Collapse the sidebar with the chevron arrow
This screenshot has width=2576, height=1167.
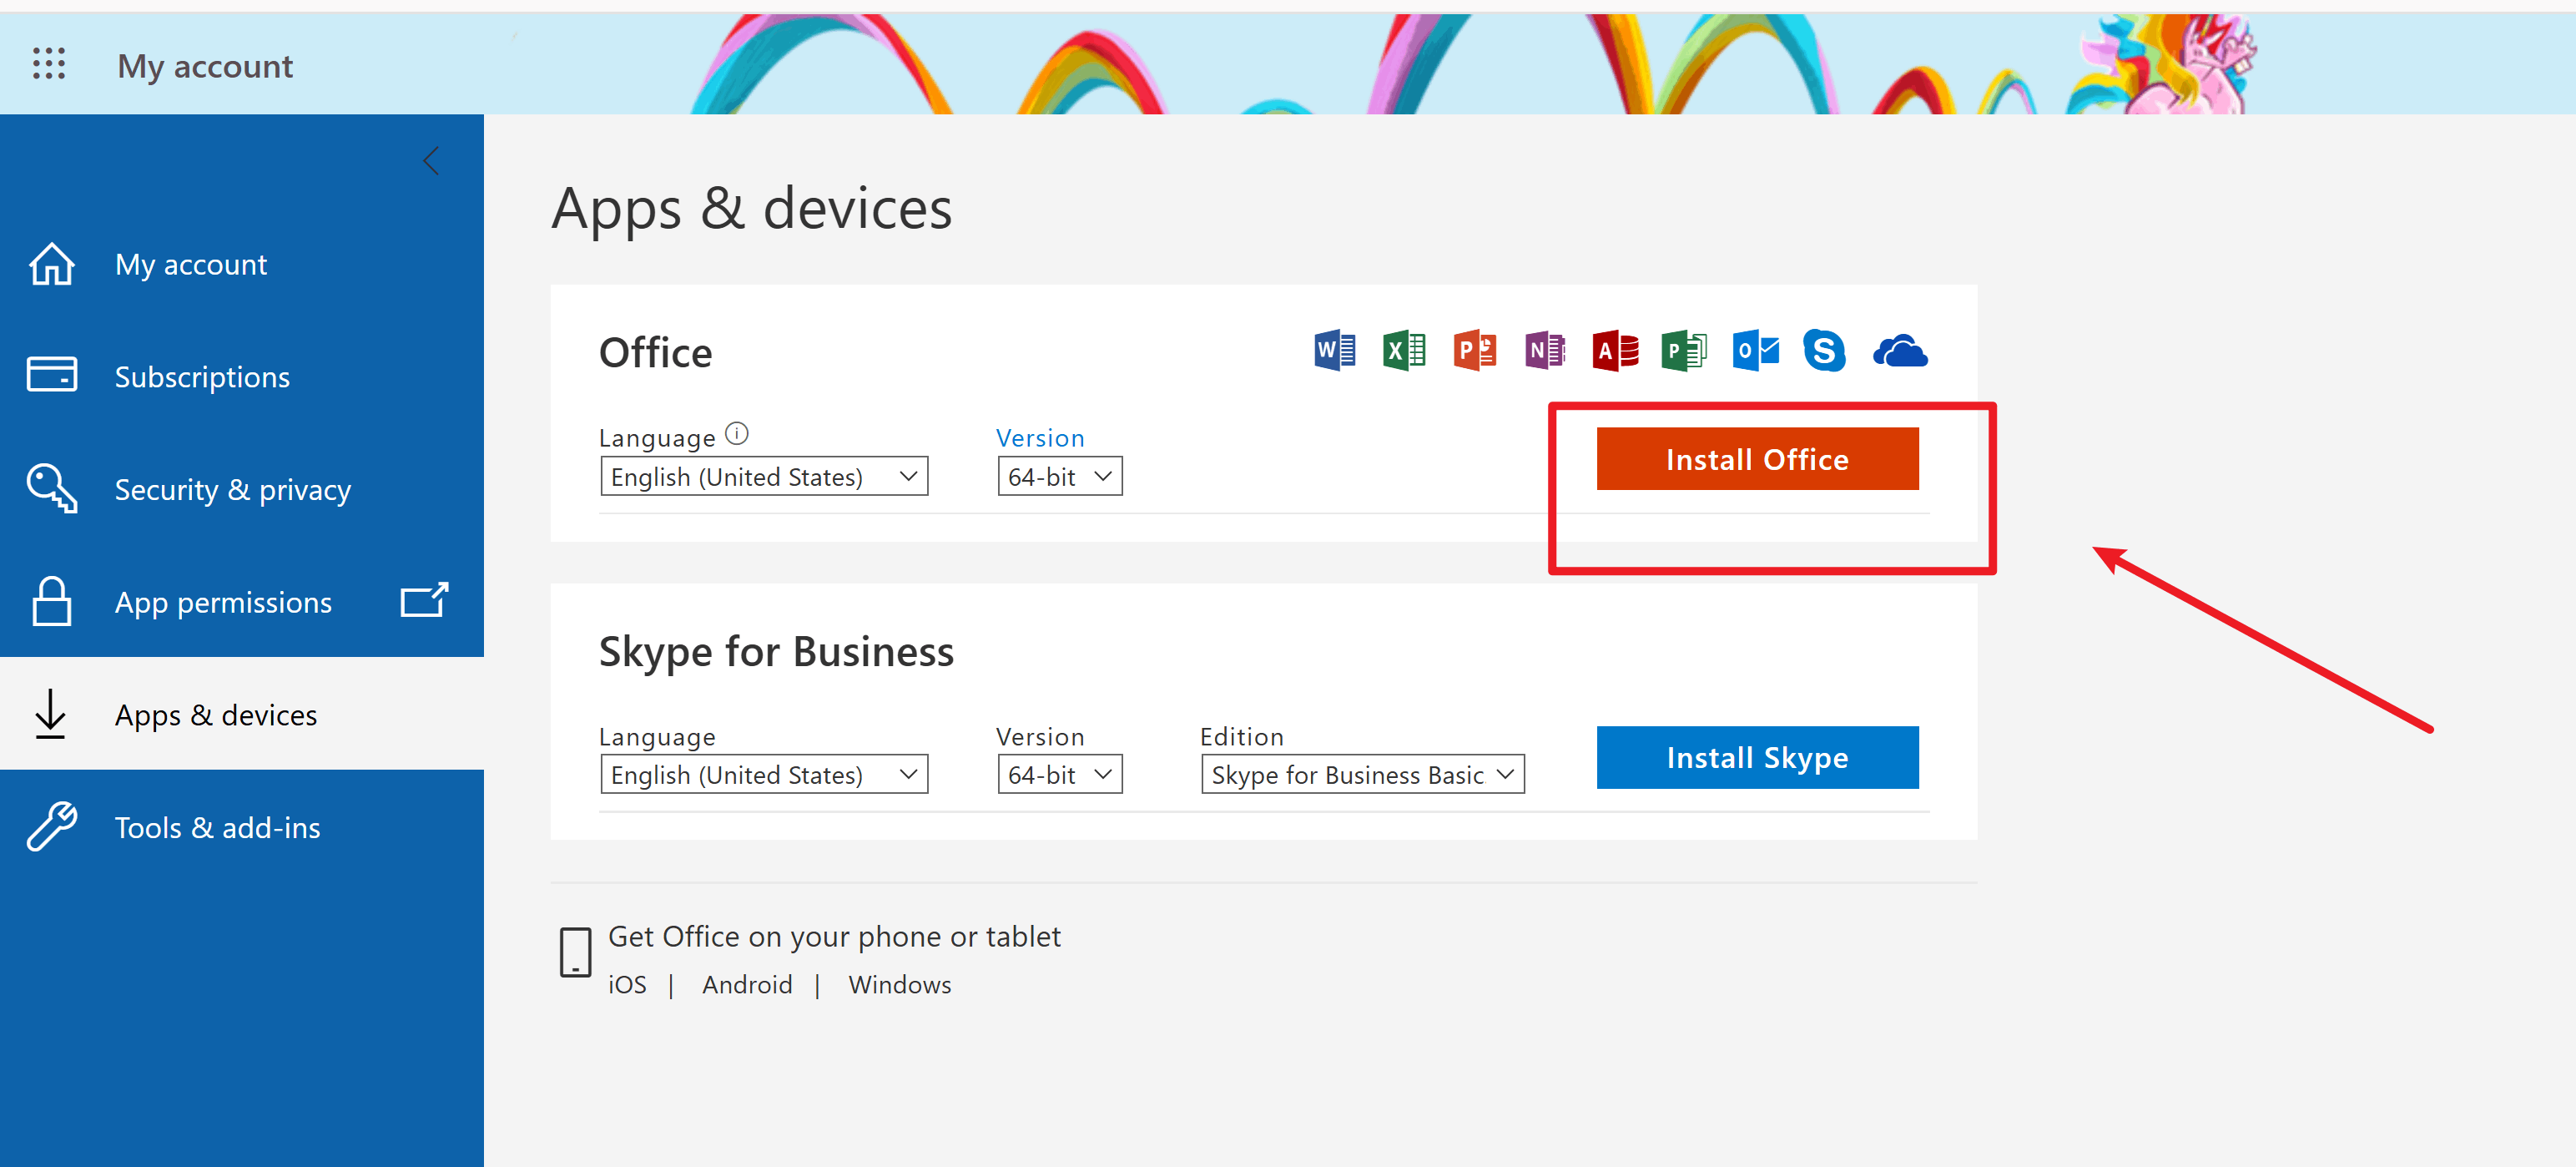click(431, 161)
